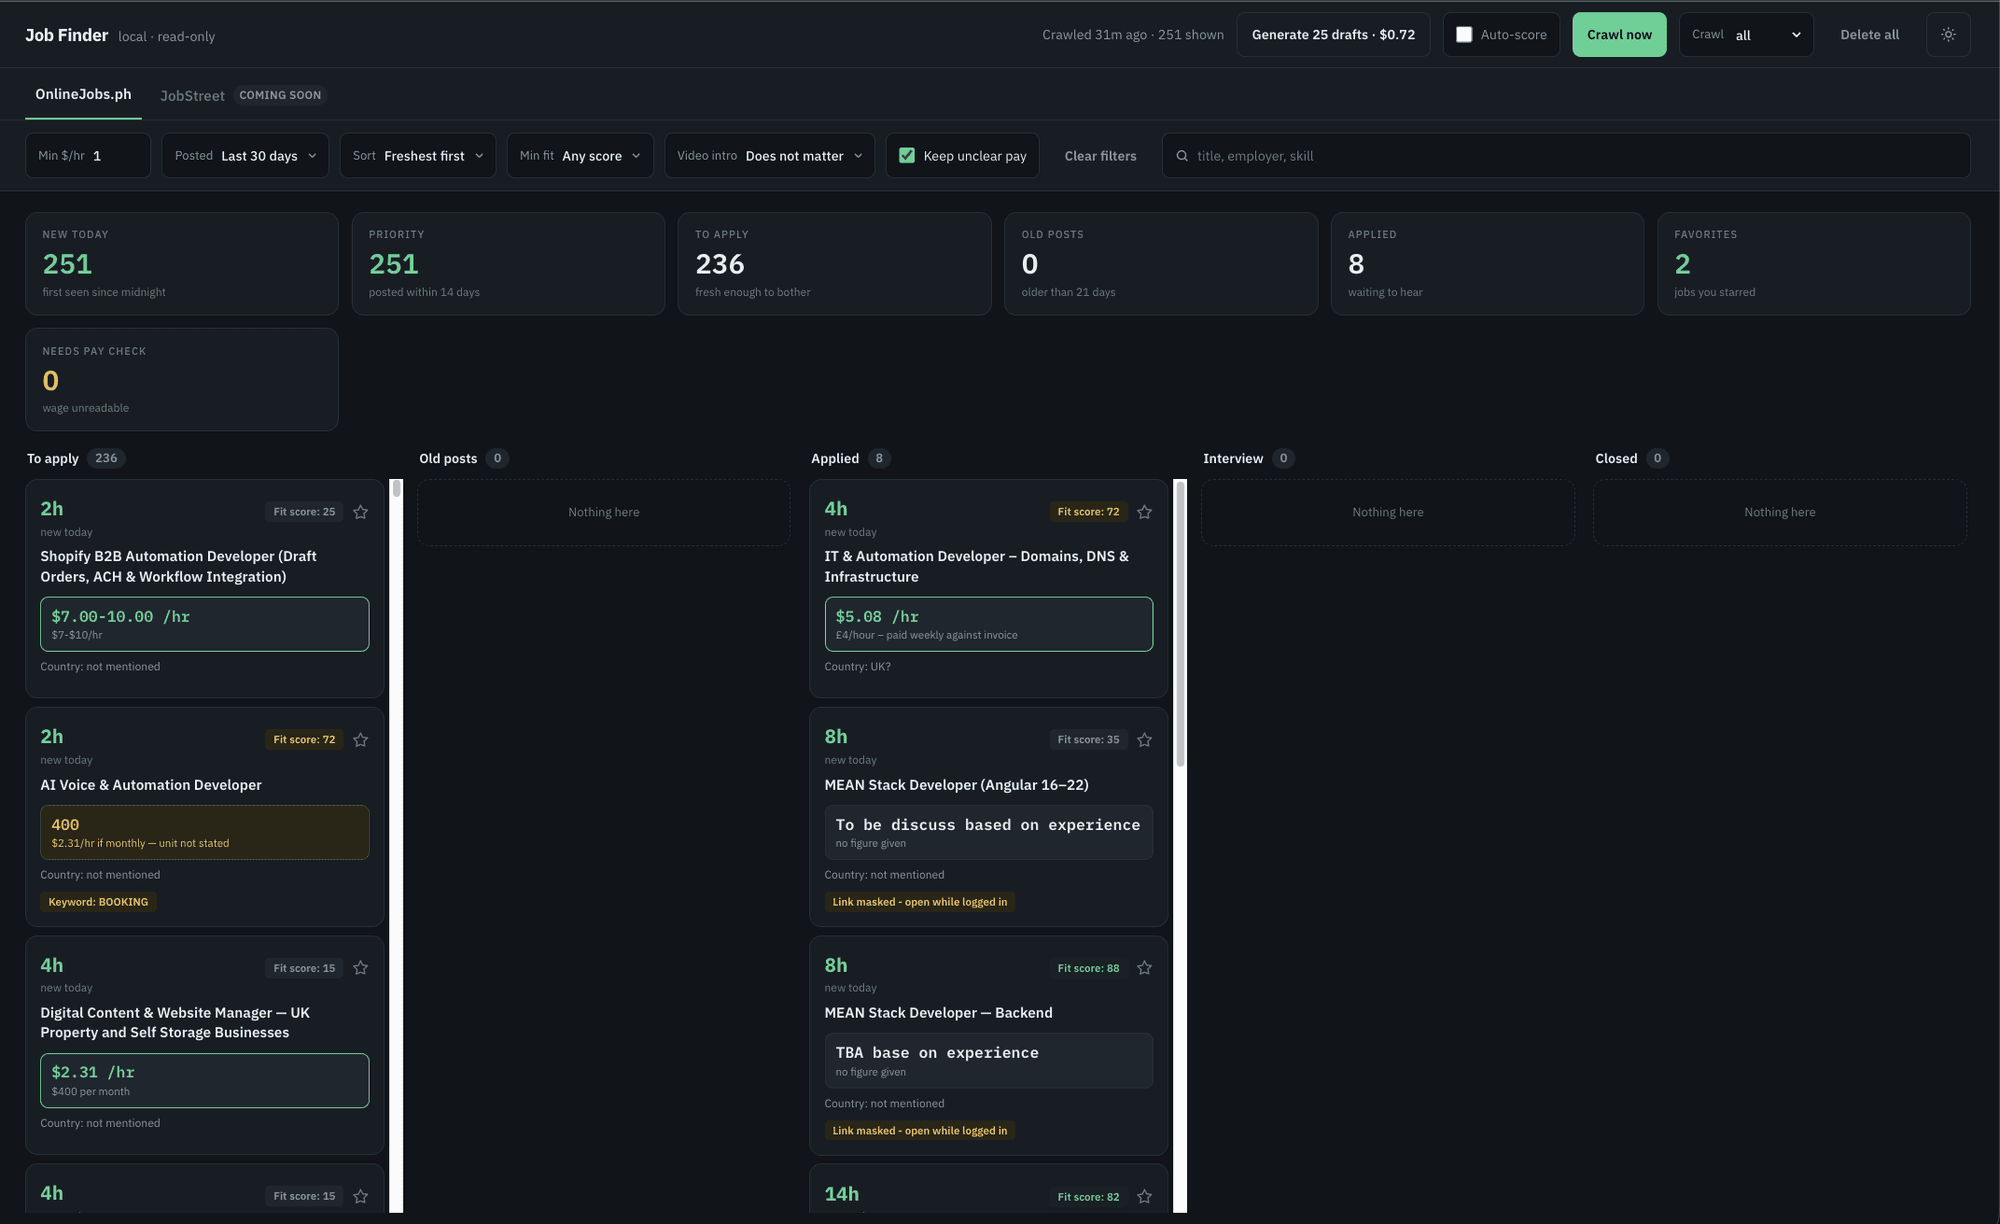Click the title, employer, skill search box
The width and height of the screenshot is (2000, 1224).
point(1566,156)
